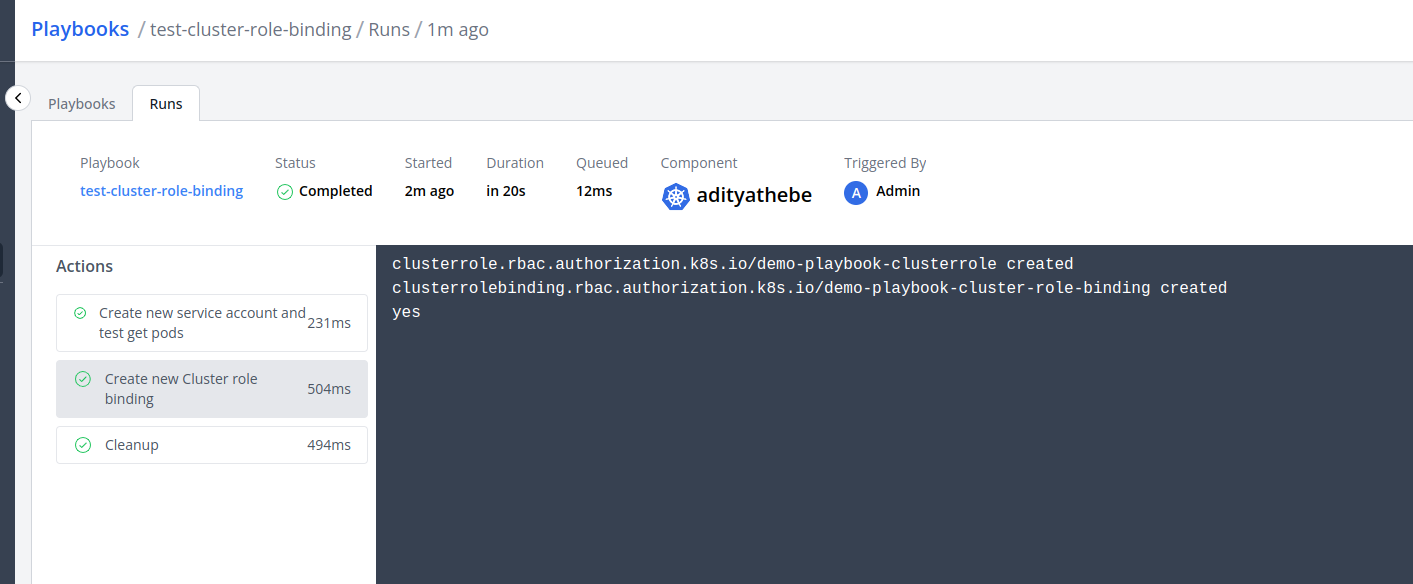Click the adityathebe component name
The width and height of the screenshot is (1413, 584).
754,196
